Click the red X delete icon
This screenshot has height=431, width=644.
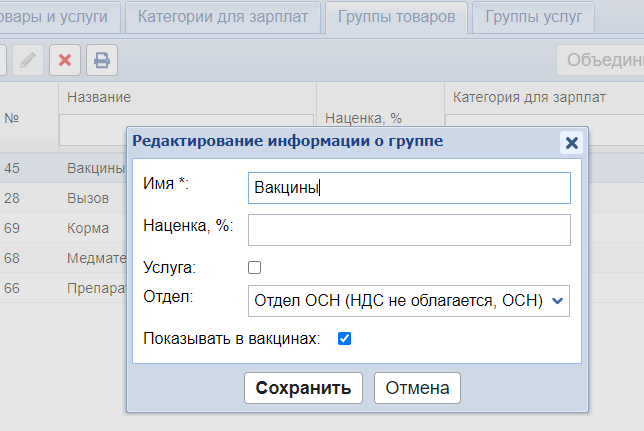65,60
